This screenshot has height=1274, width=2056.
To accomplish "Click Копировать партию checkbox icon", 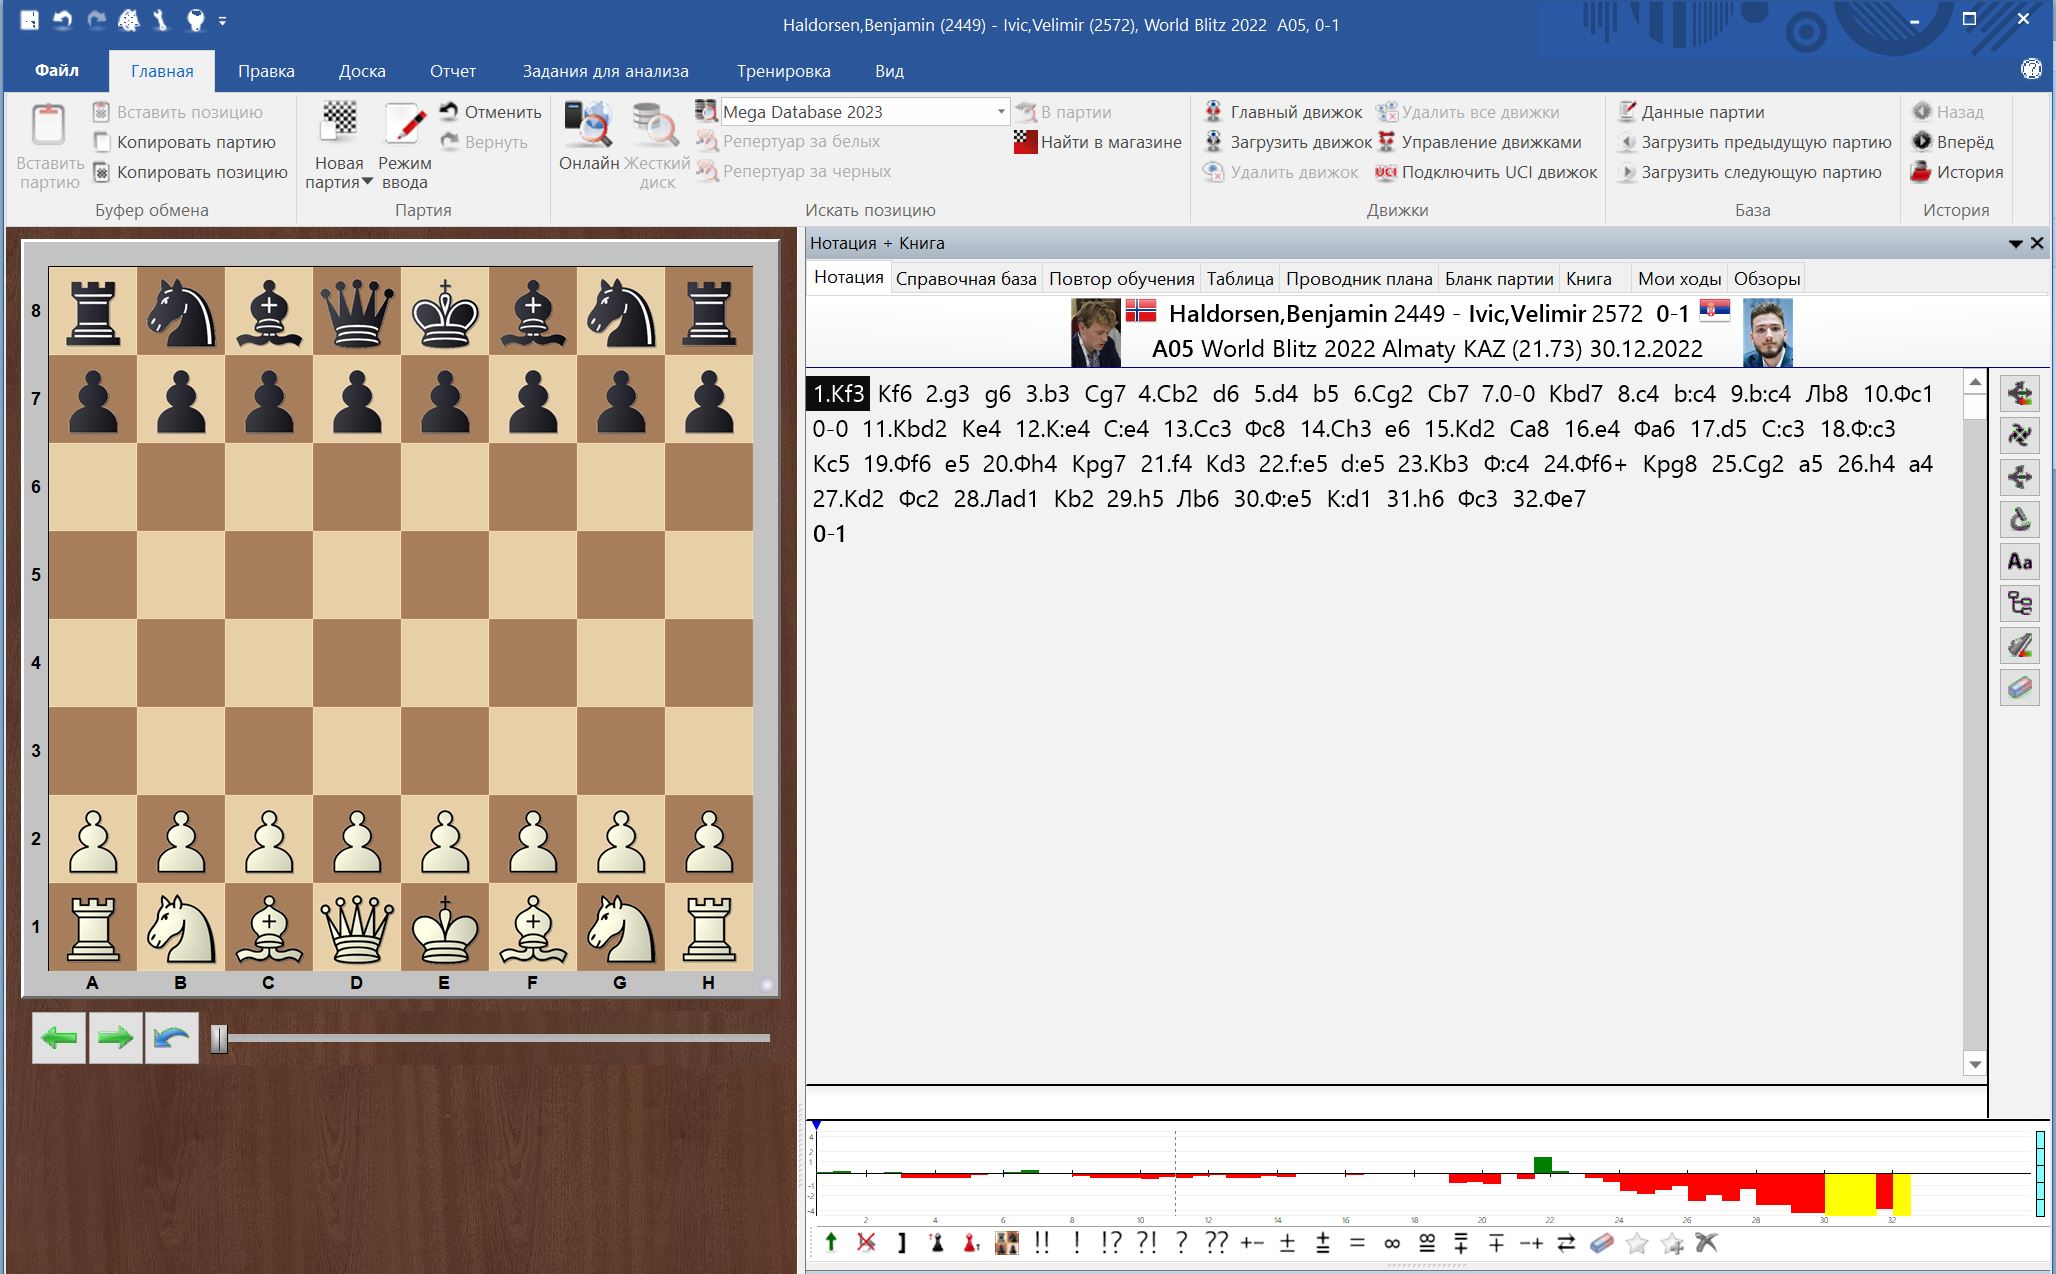I will [101, 142].
